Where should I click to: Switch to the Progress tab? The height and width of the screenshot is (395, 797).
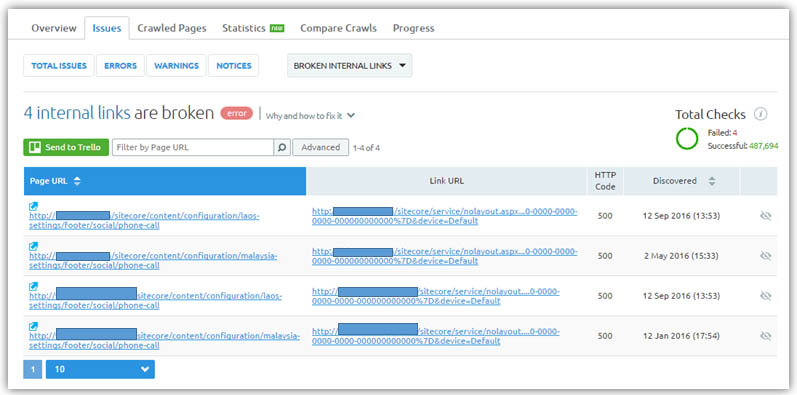pos(413,28)
